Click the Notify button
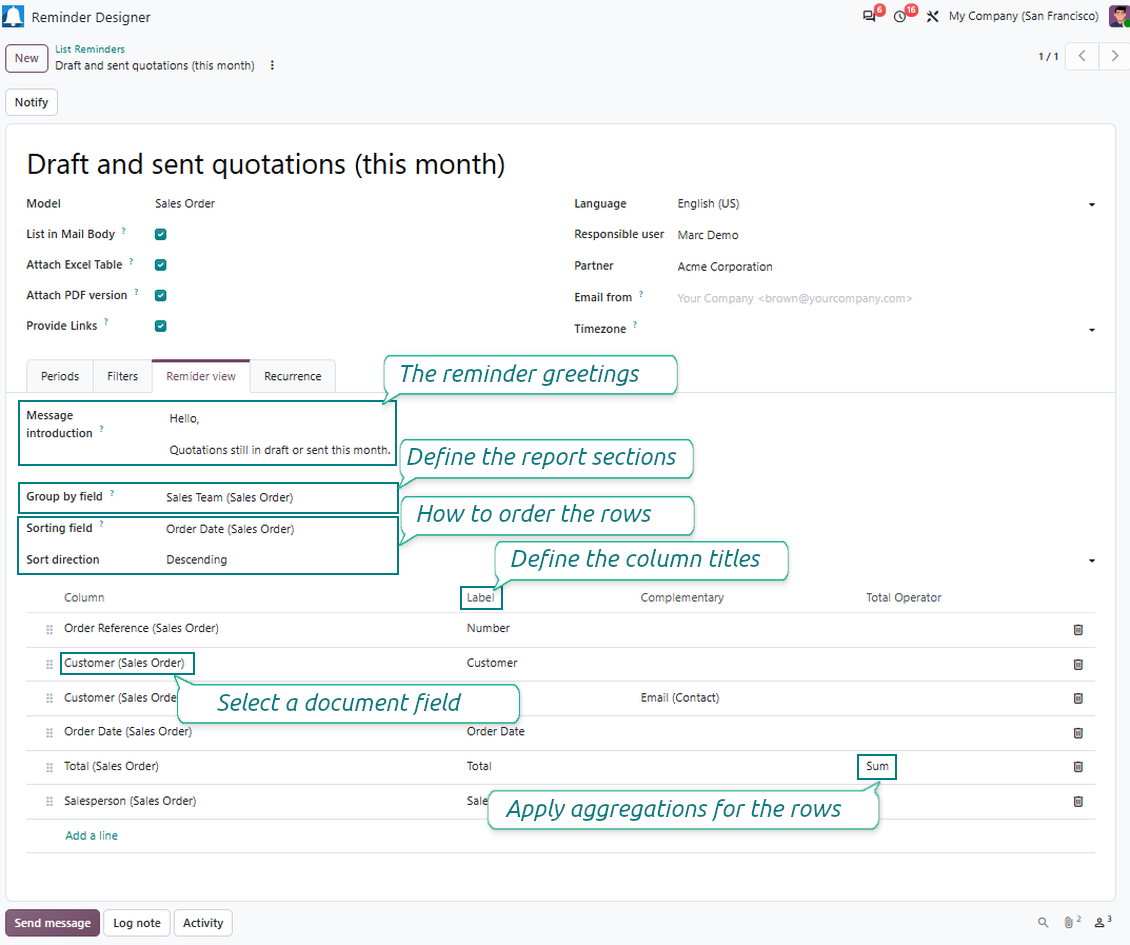 tap(32, 102)
